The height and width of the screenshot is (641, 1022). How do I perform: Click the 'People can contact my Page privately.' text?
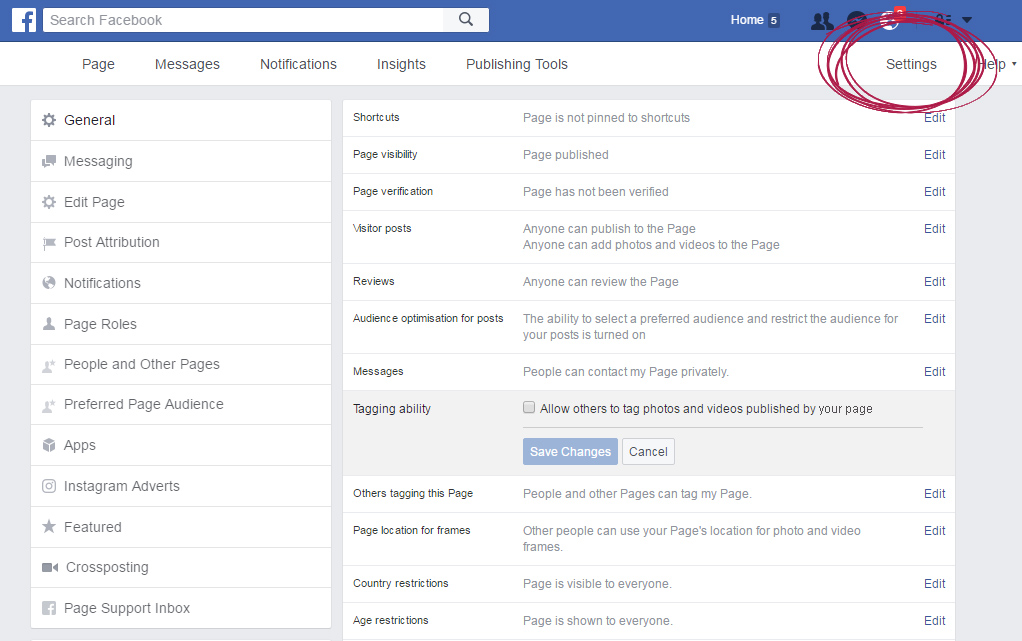click(626, 372)
